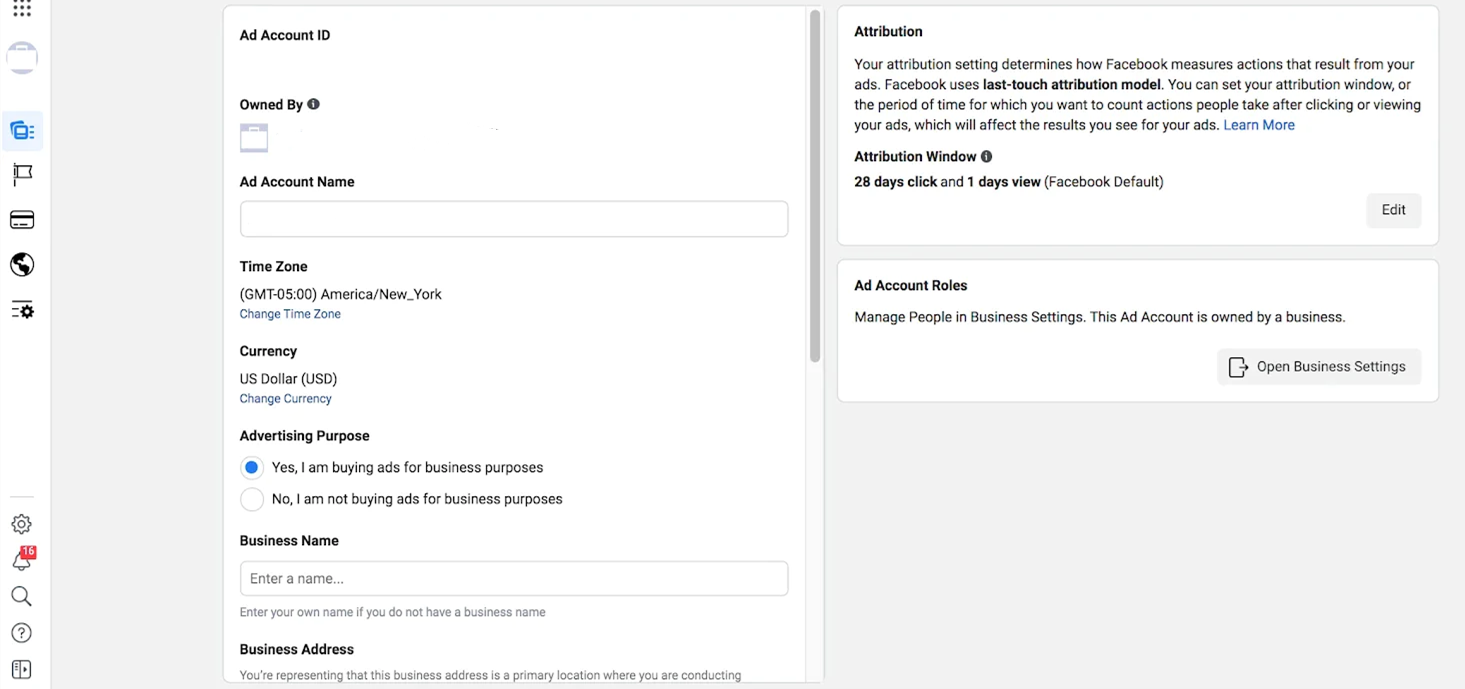Click the Change Currency link
The width and height of the screenshot is (1465, 689).
(x=285, y=399)
